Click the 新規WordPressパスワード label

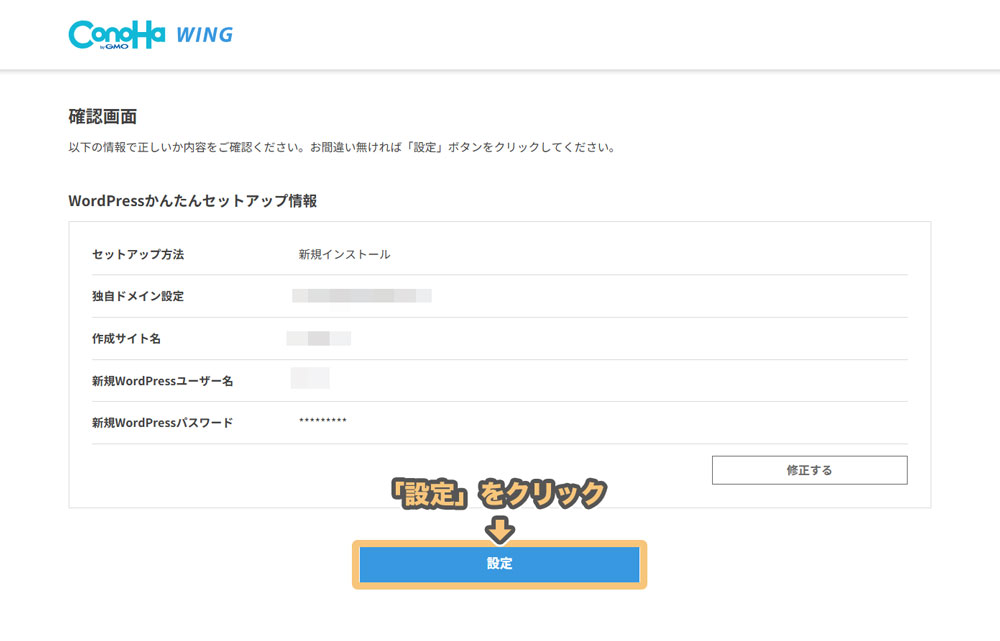[x=163, y=423]
